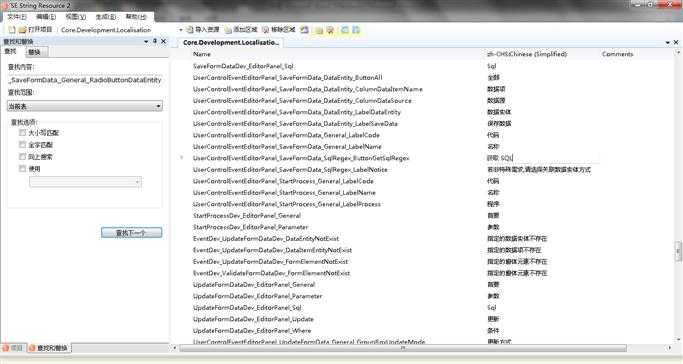683x364 pixels.
Task: Click the toolbar icon right after 移除区域
Action: click(304, 30)
